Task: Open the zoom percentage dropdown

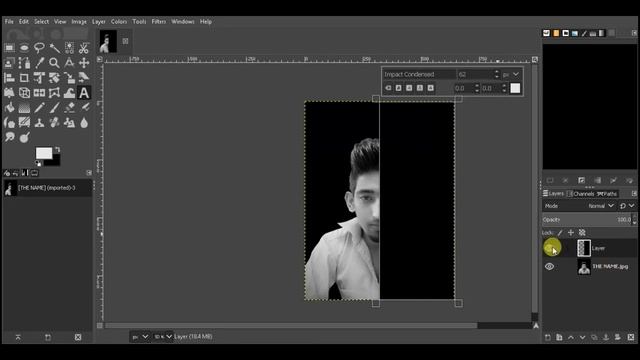Action: pos(163,337)
